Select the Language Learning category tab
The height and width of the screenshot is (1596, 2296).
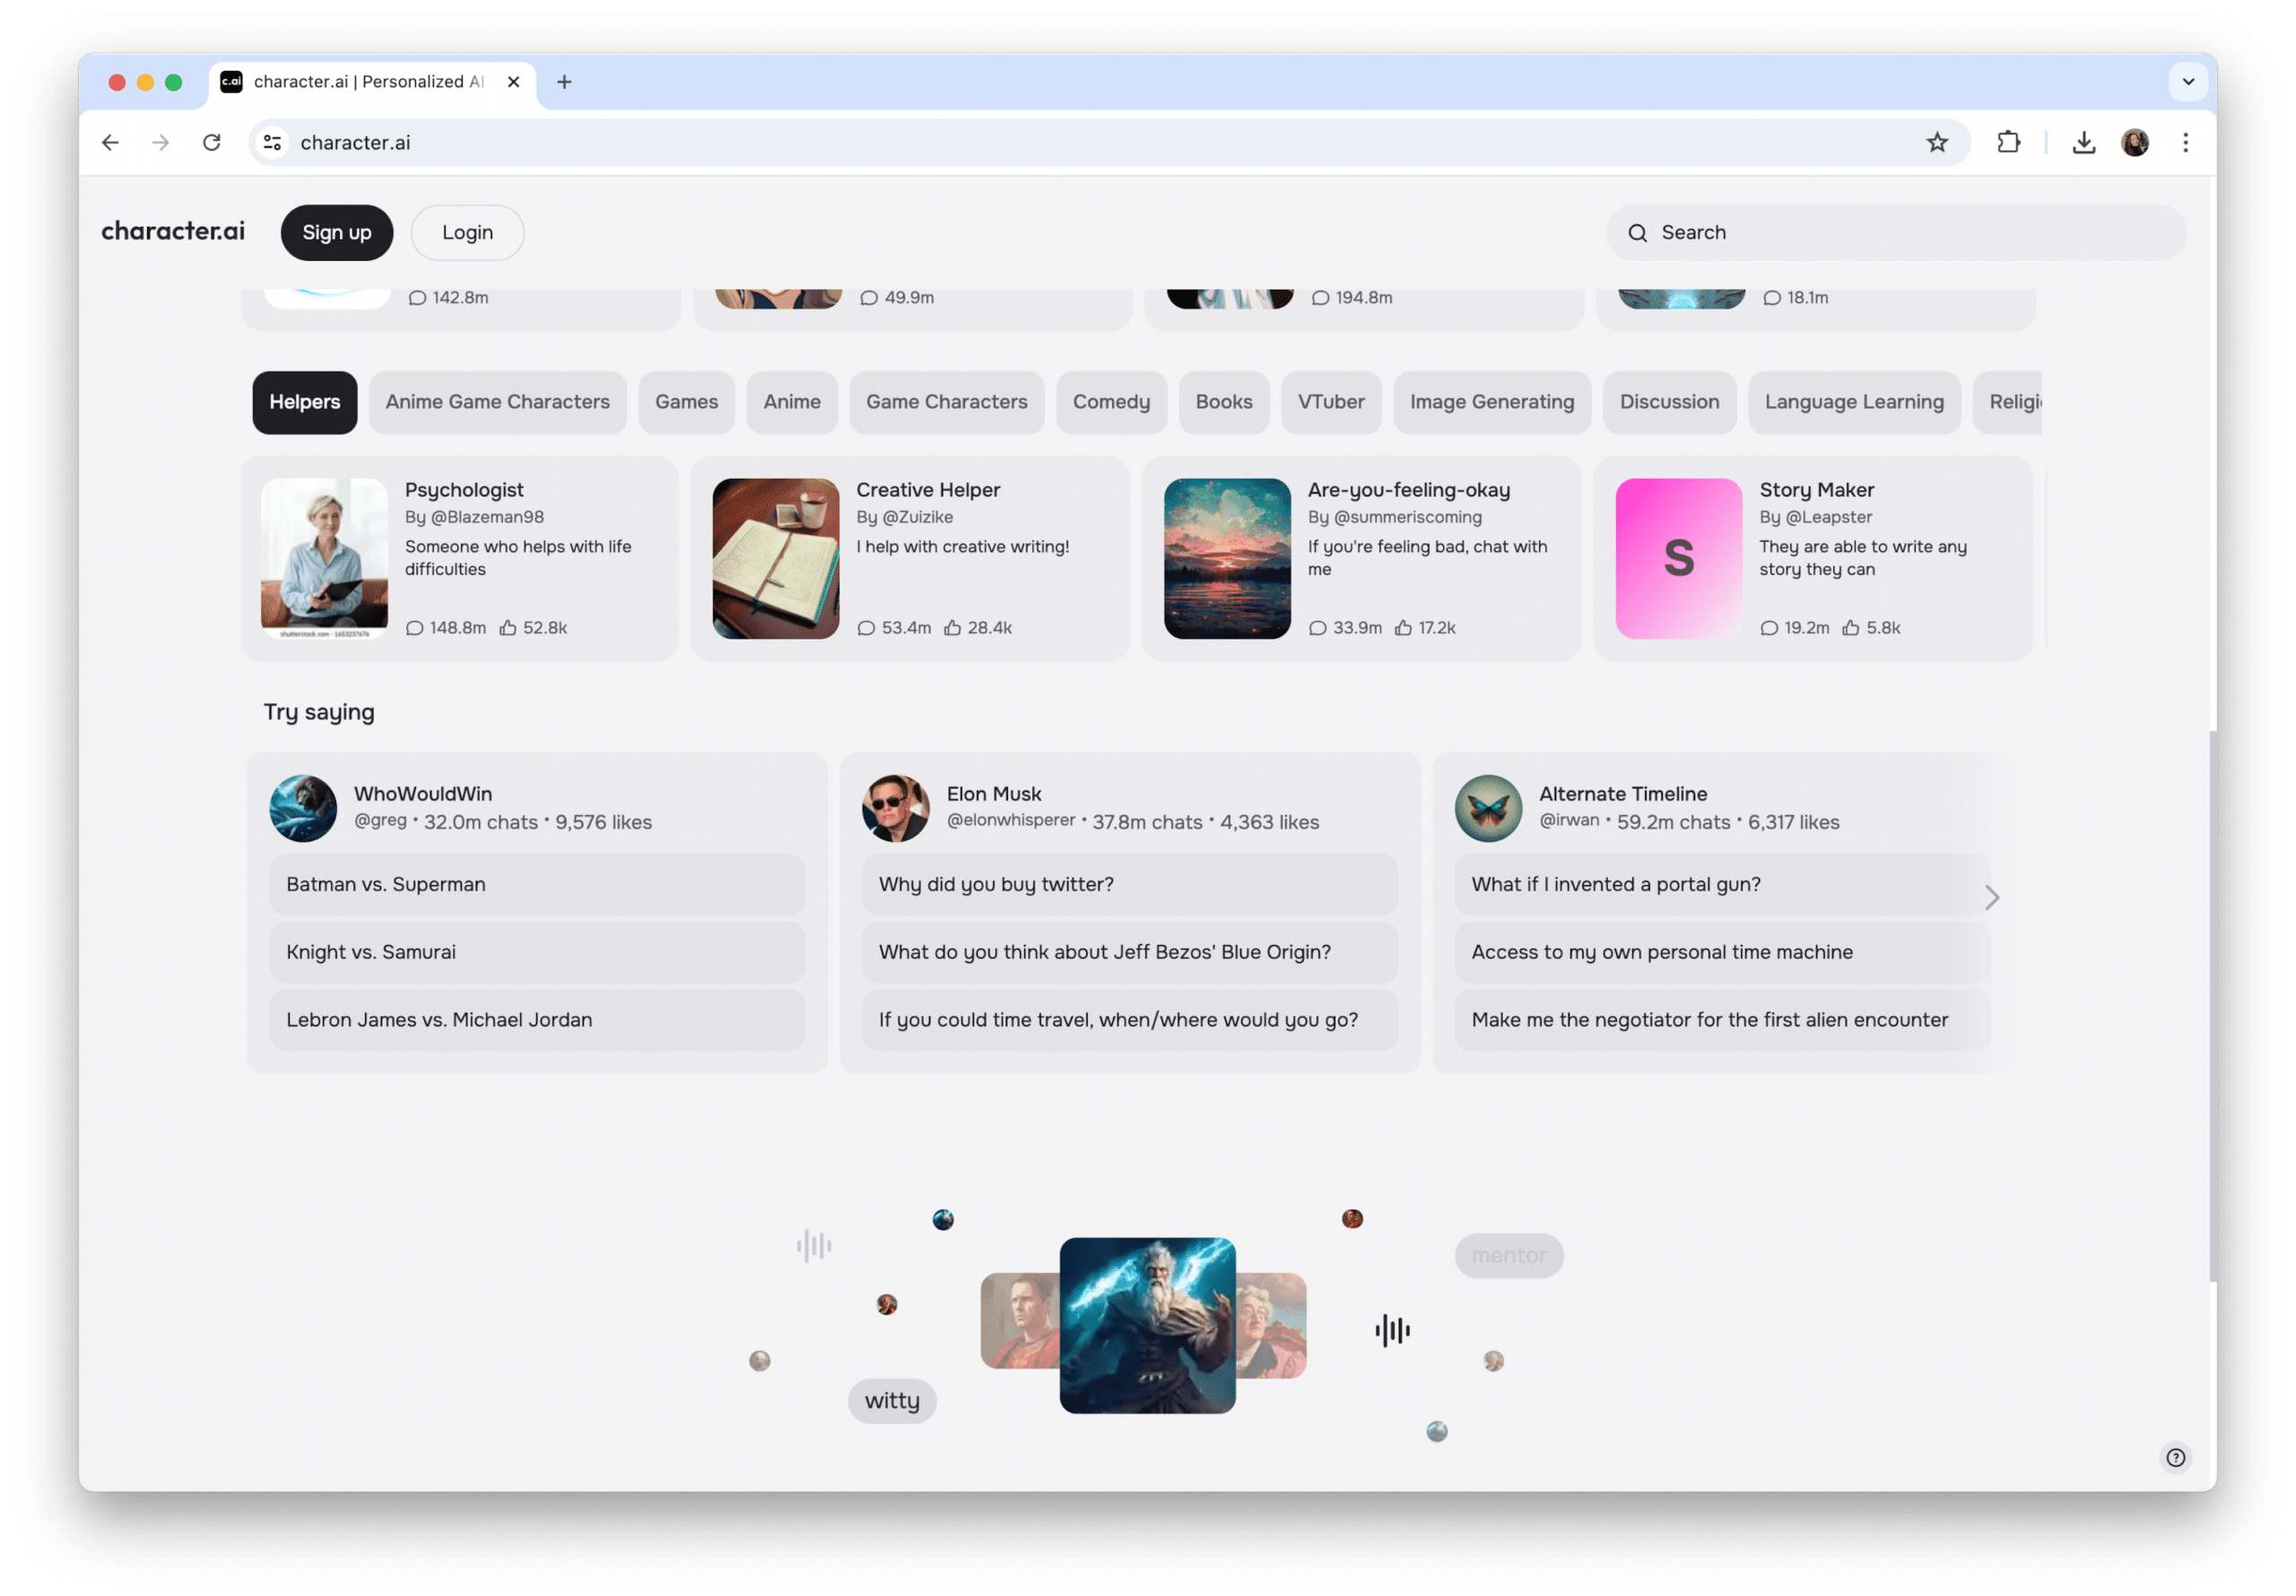(1853, 399)
